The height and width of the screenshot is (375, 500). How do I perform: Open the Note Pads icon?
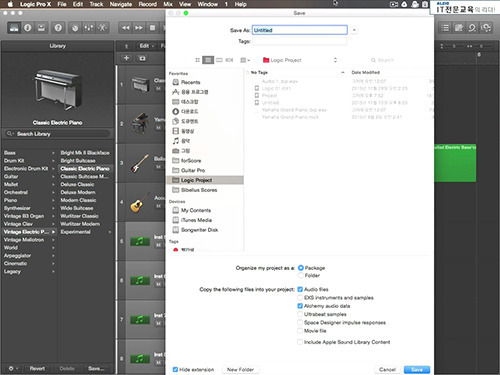pos(459,28)
